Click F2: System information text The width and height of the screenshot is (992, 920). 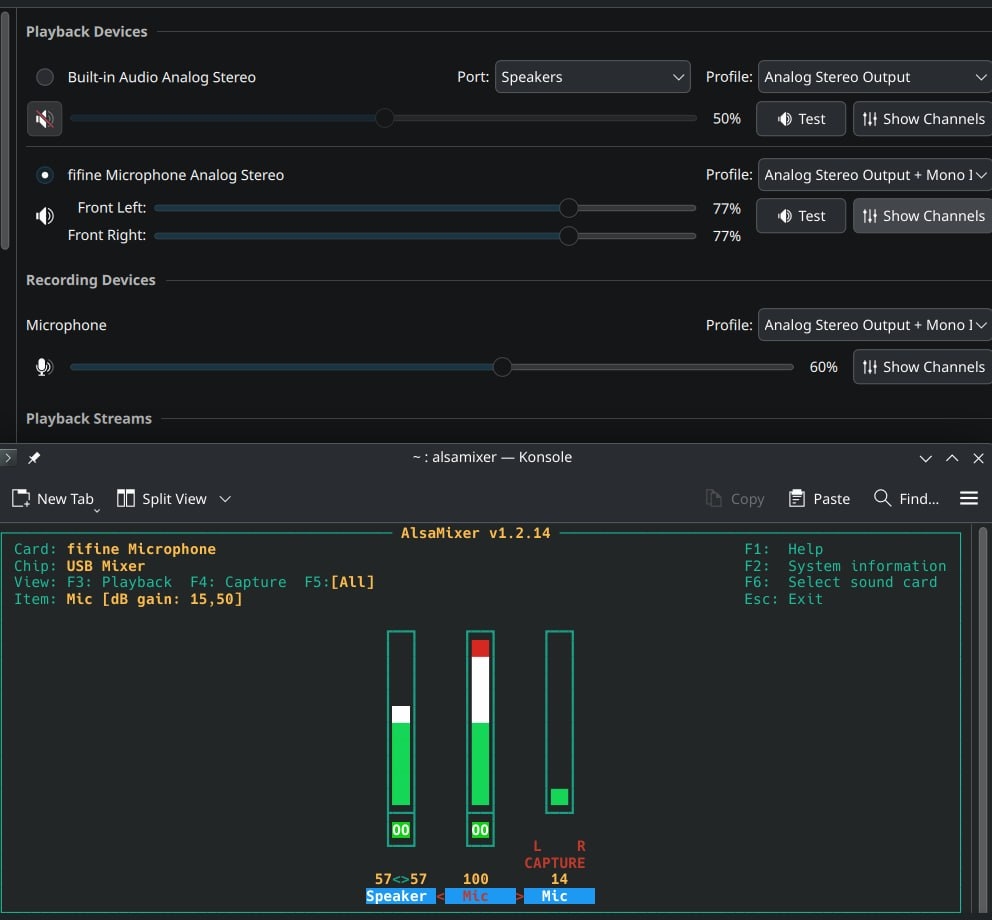coord(845,566)
